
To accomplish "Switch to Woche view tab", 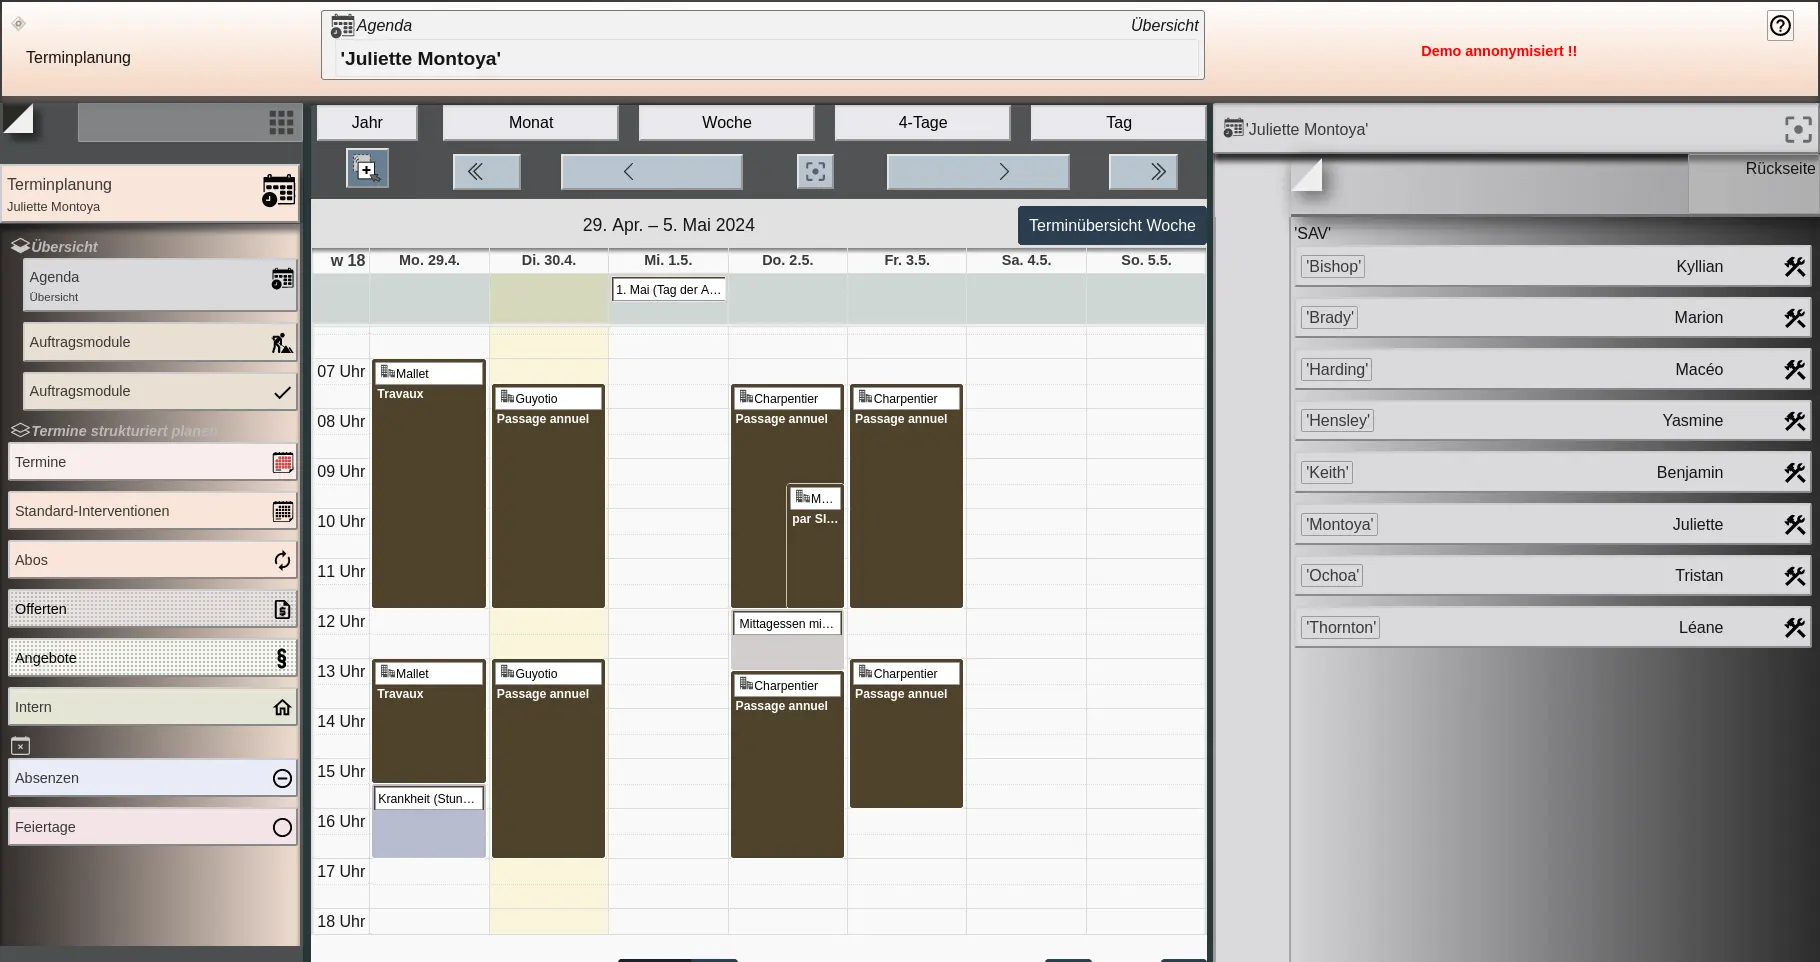I will point(726,122).
